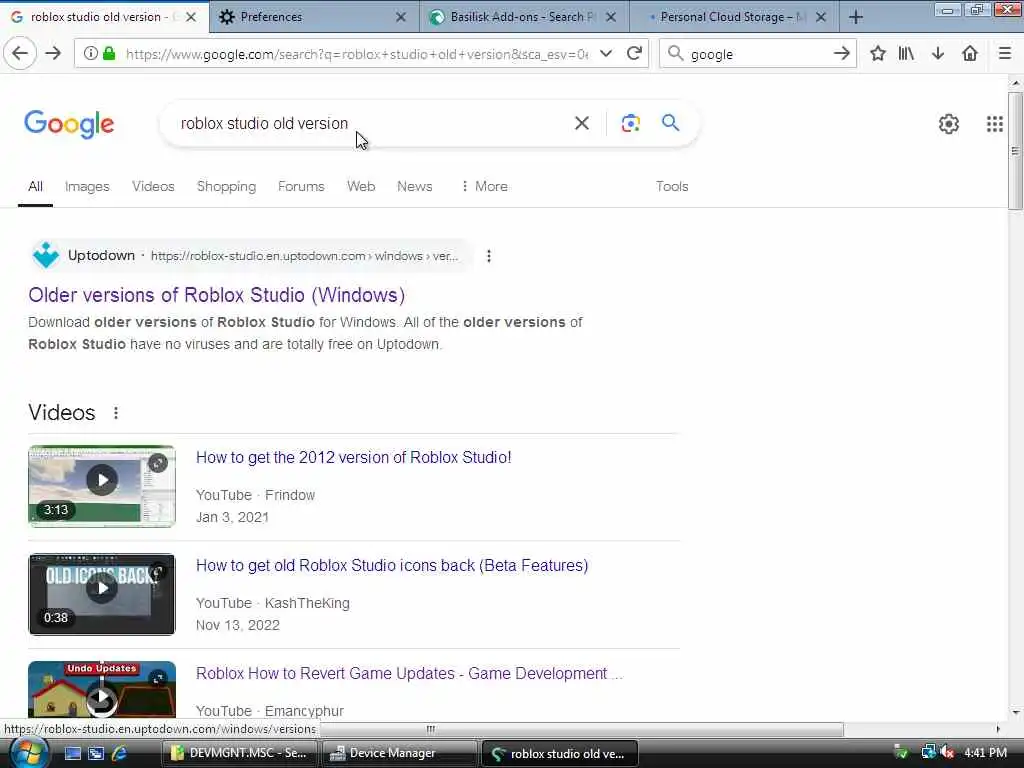Click the URL address field

click(357, 54)
